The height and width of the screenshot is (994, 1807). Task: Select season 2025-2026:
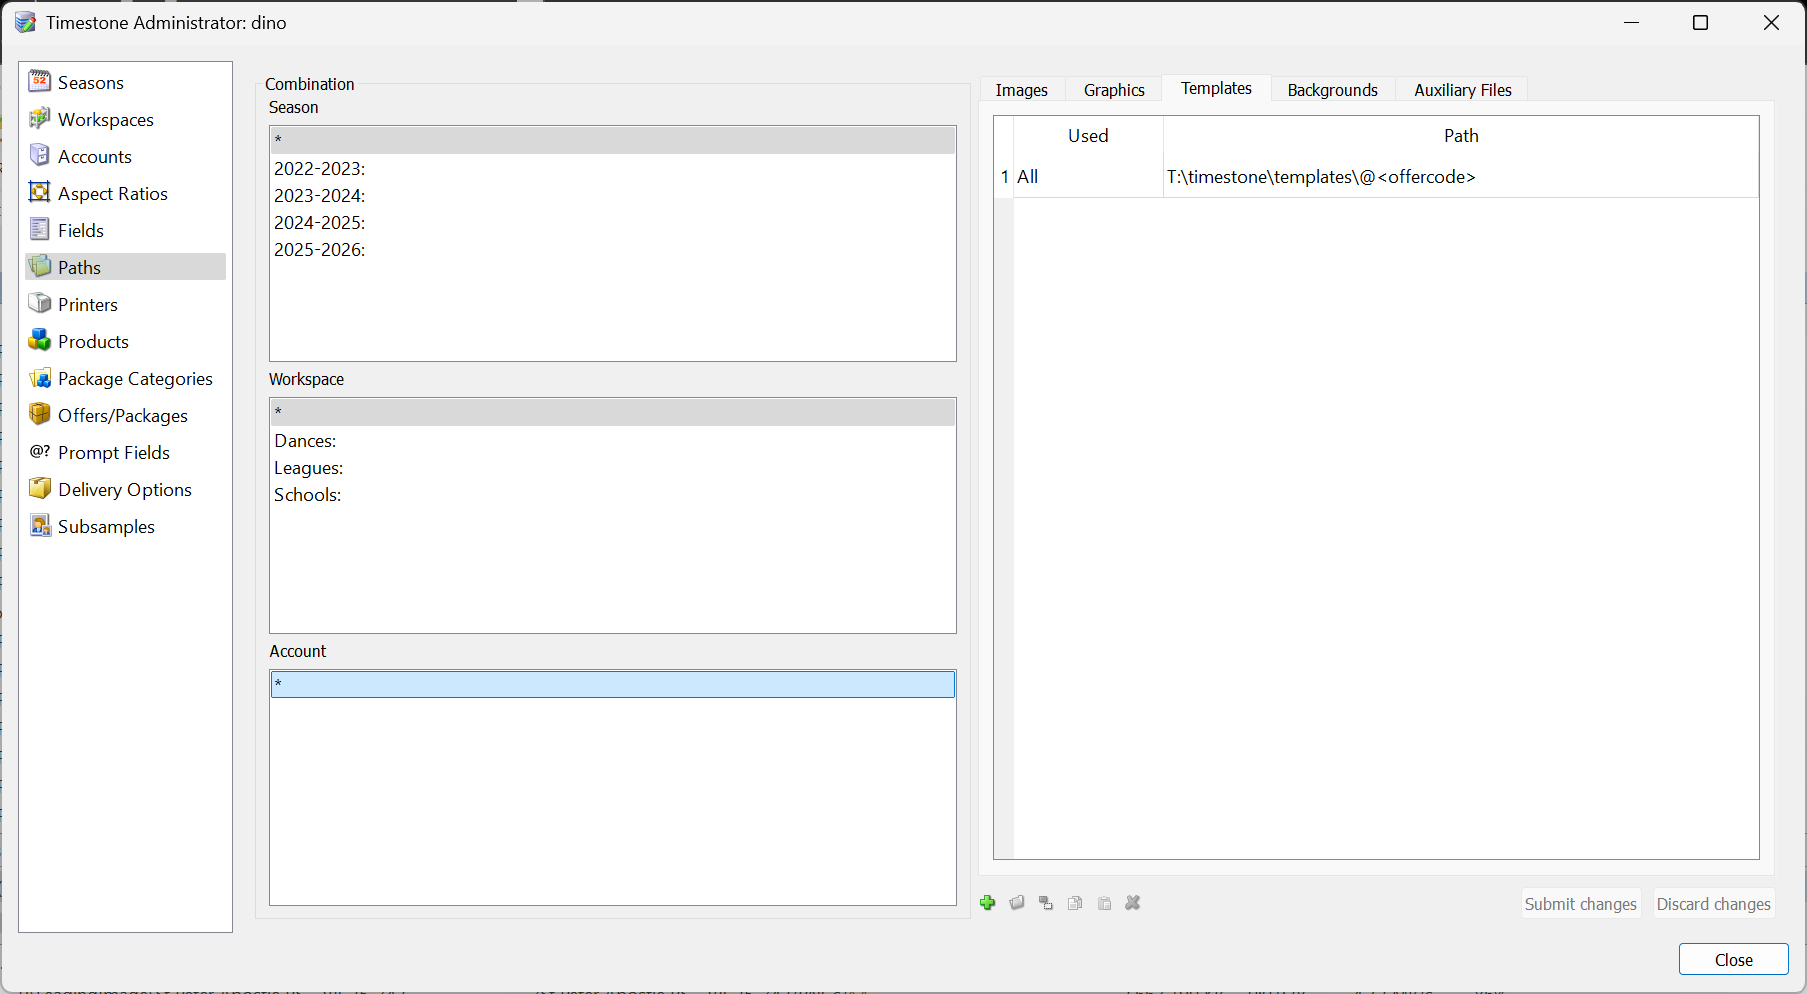(x=613, y=249)
